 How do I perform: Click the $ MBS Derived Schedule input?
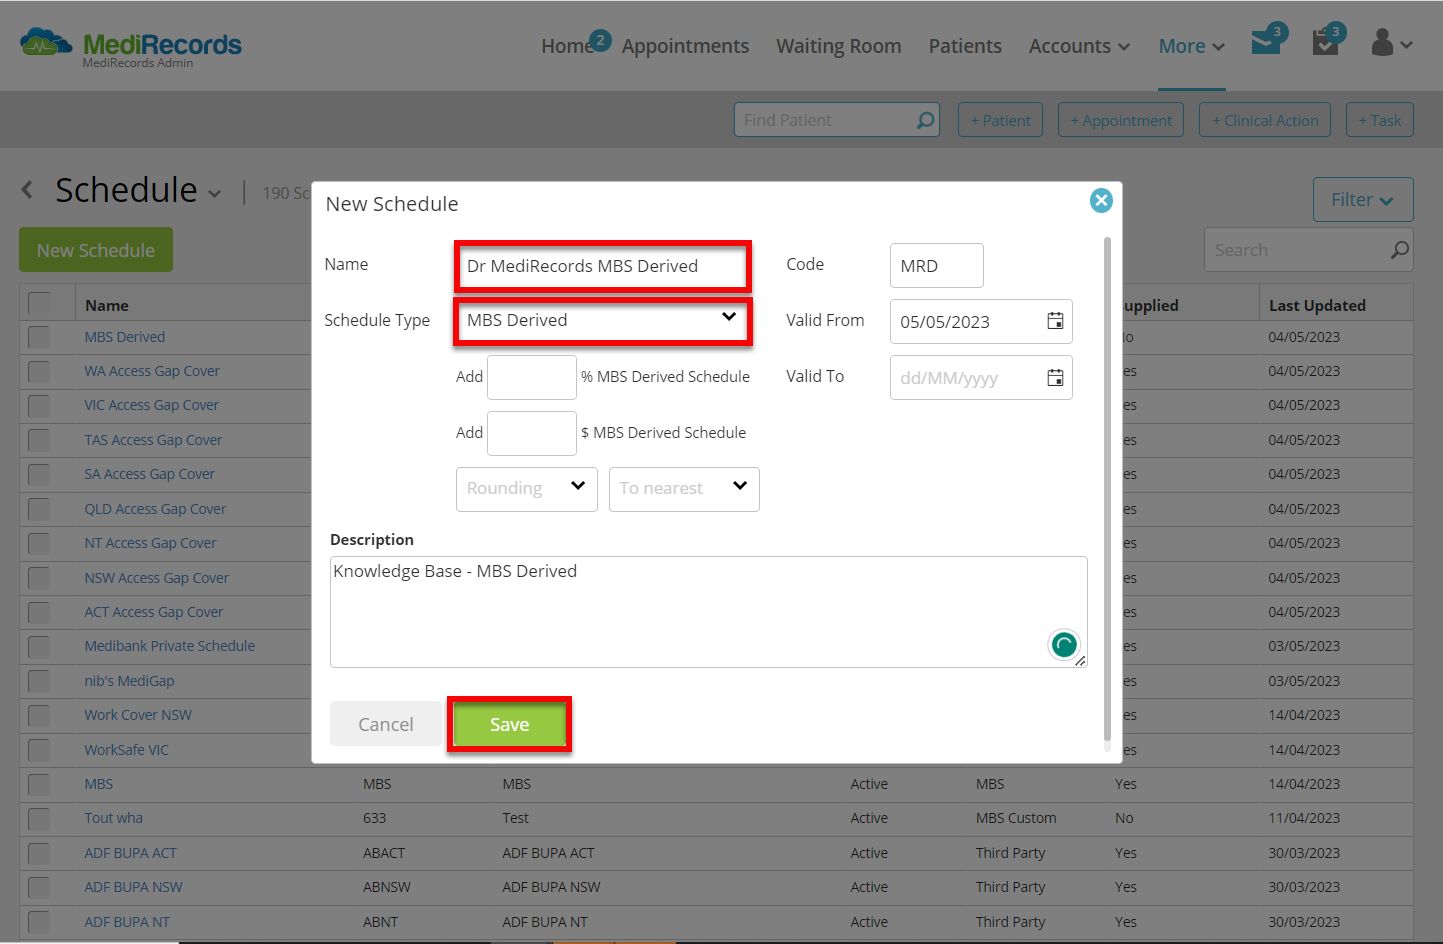pyautogui.click(x=532, y=433)
